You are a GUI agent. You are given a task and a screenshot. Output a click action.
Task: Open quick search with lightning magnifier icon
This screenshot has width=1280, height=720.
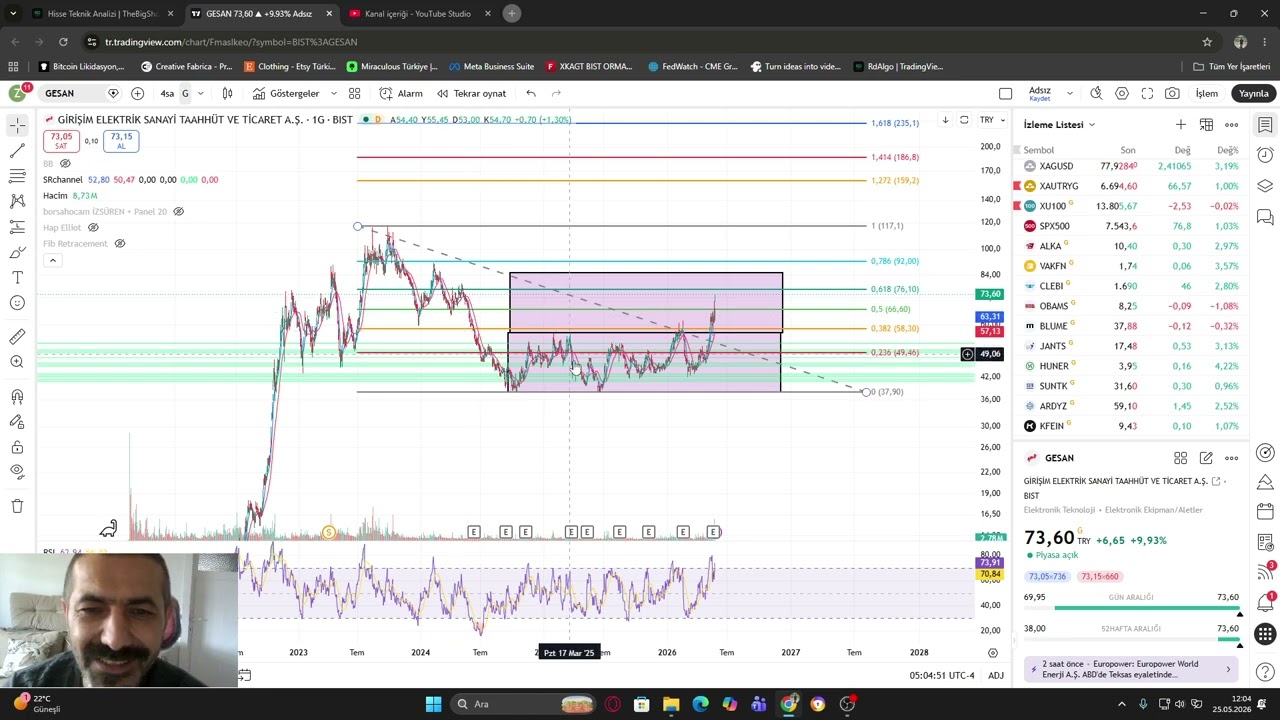click(1096, 93)
